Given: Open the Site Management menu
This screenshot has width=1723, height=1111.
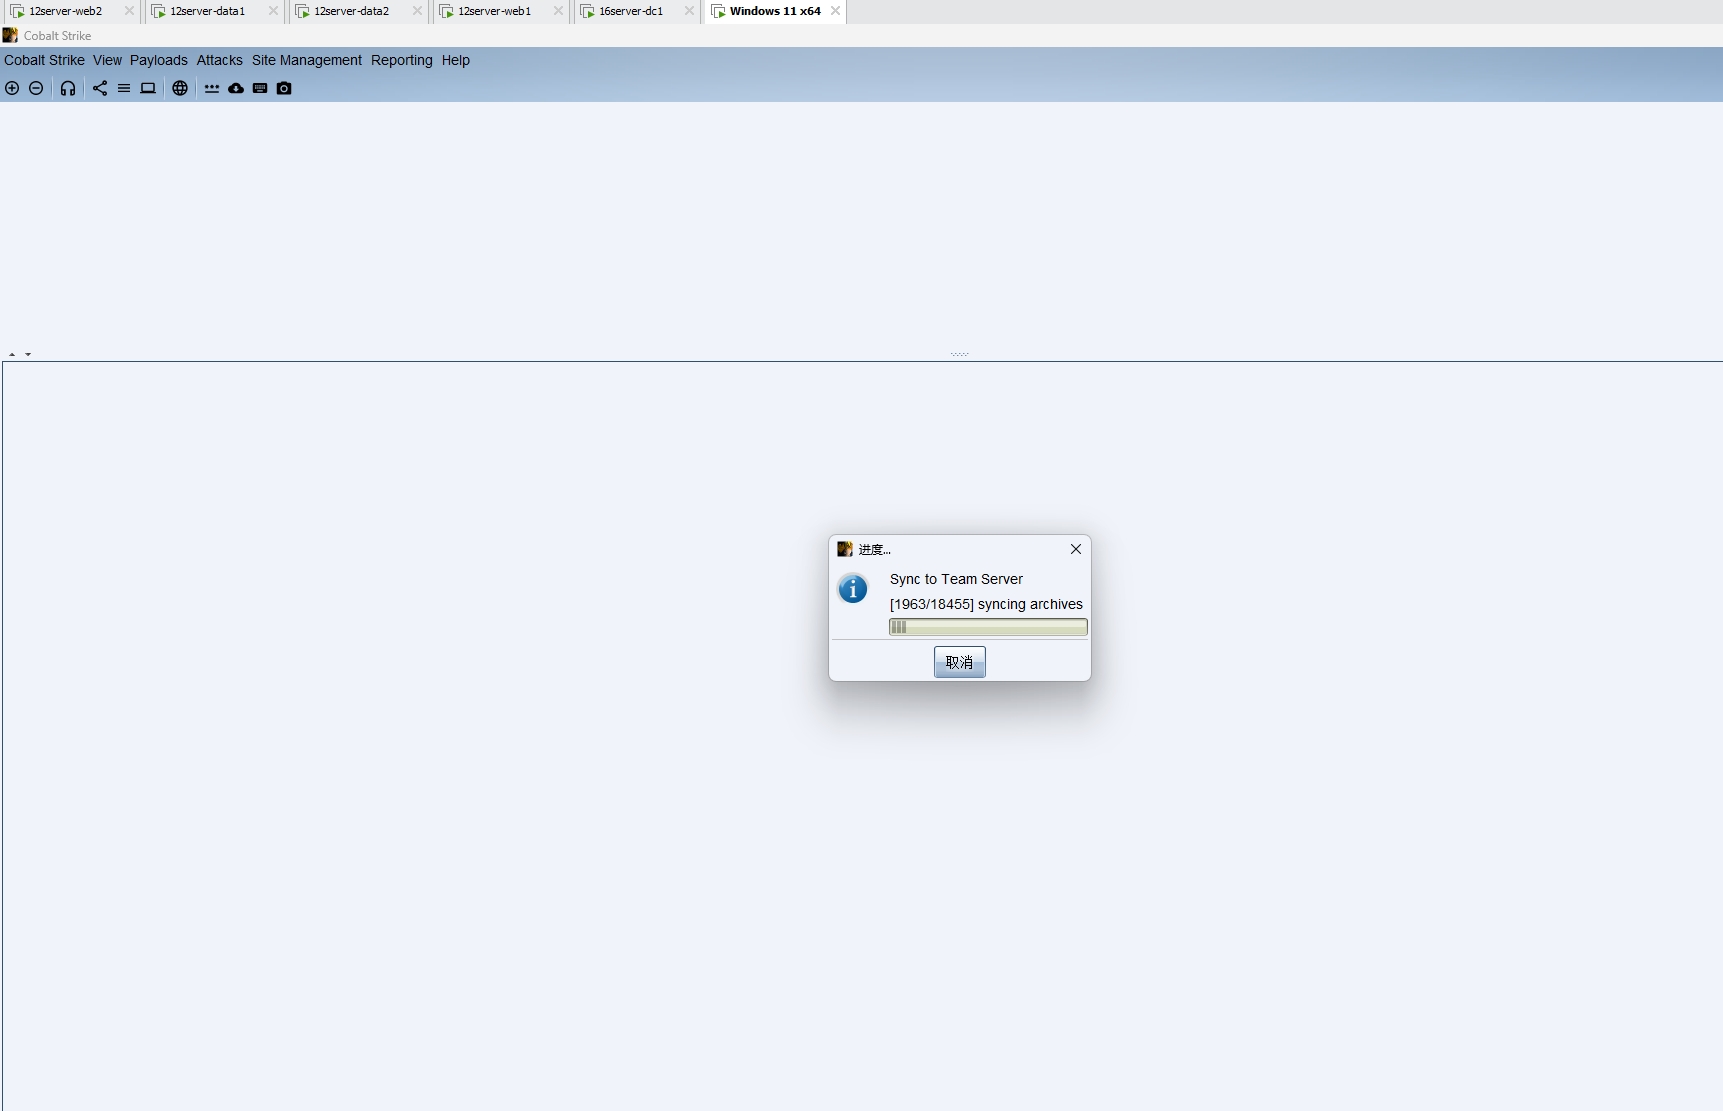Looking at the screenshot, I should tap(306, 60).
